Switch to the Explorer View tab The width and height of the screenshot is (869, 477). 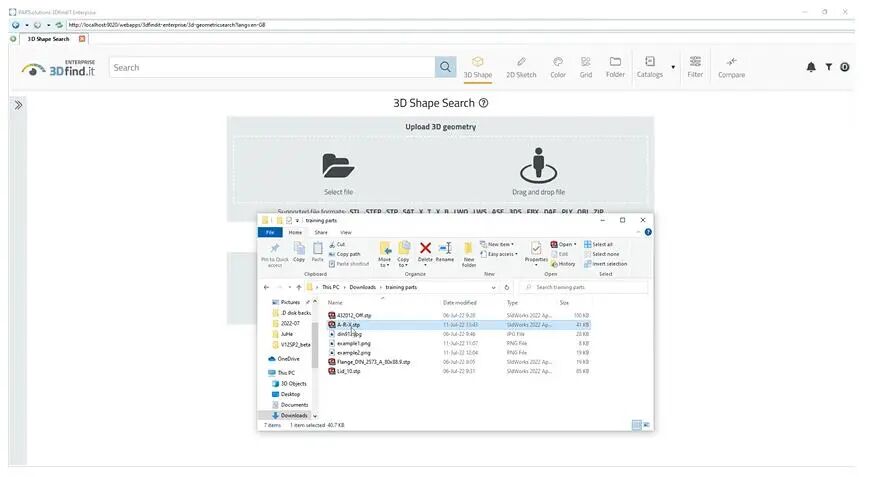click(346, 233)
